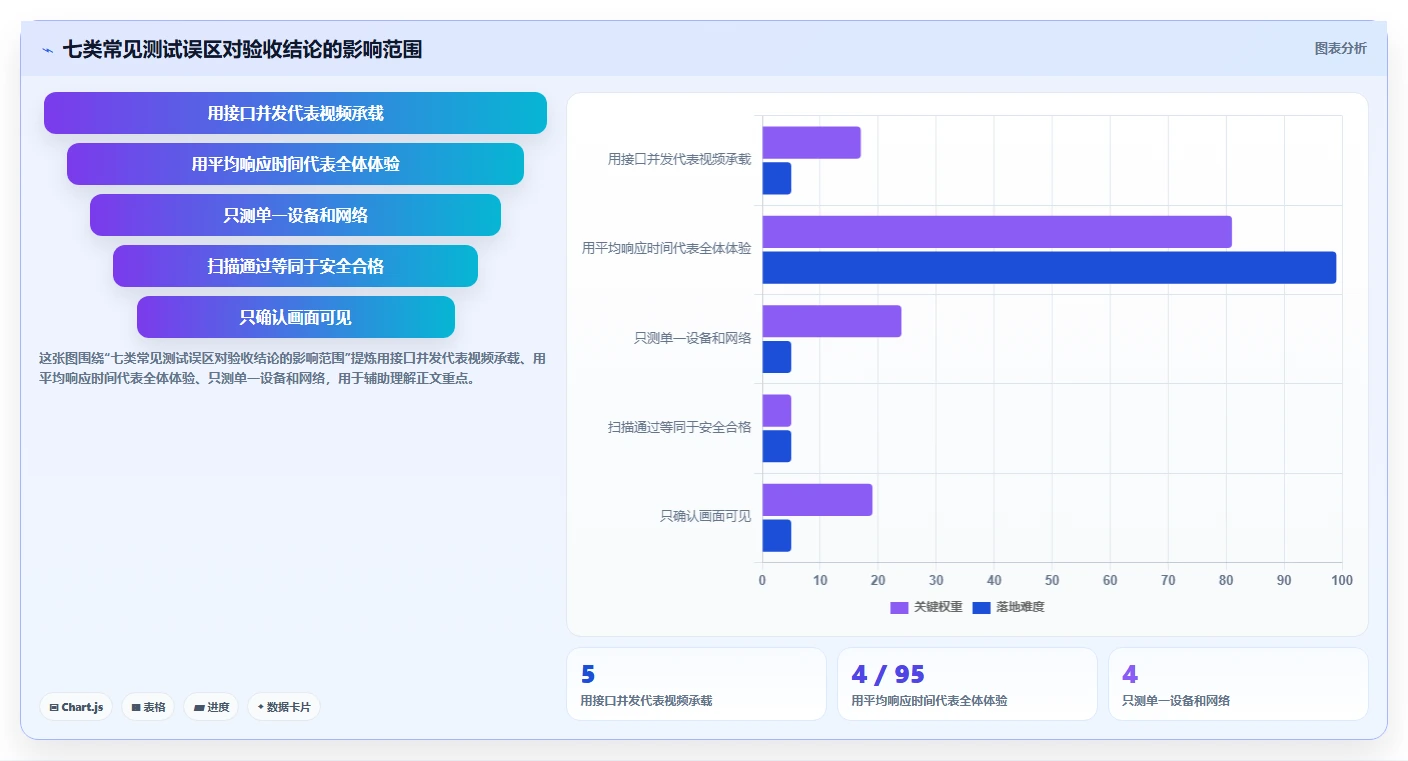Click the 图表分析 label
Screen dimensions: 1408x761
(x=1340, y=48)
